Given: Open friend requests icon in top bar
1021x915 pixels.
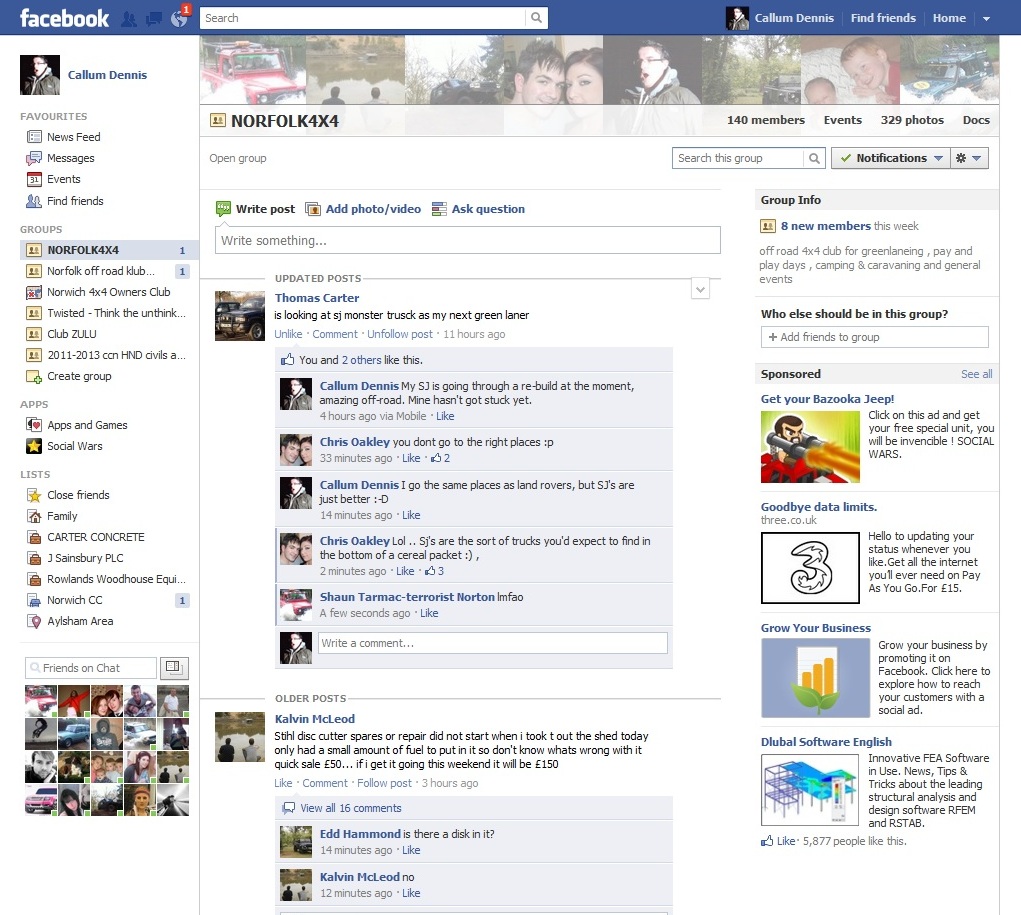Looking at the screenshot, I should click(x=129, y=19).
